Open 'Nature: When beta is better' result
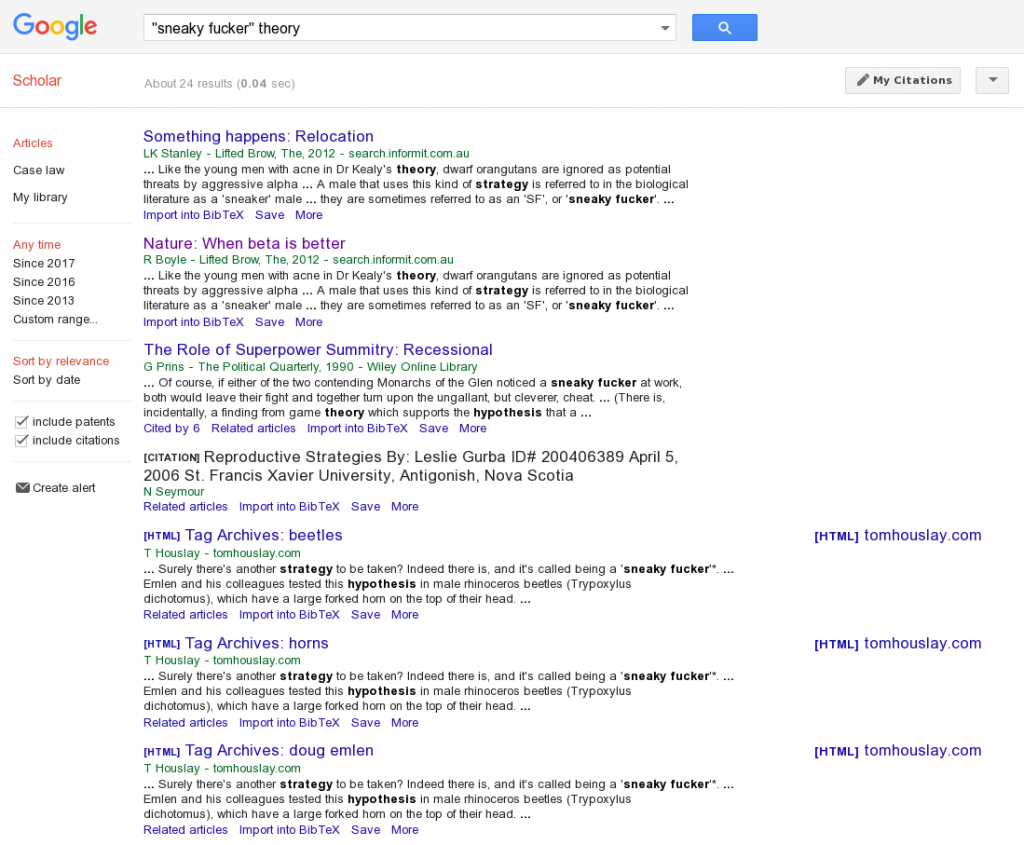 (x=244, y=244)
